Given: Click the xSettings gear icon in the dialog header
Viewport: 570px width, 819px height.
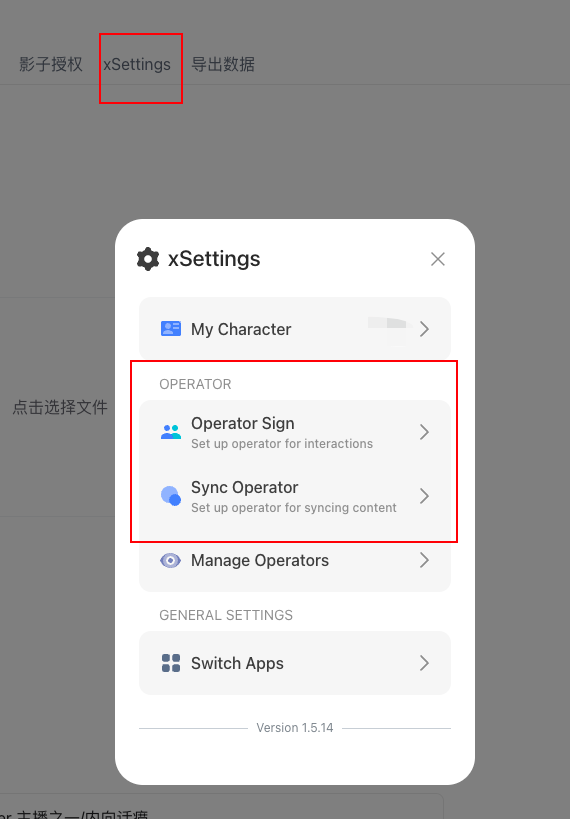Looking at the screenshot, I should (148, 259).
